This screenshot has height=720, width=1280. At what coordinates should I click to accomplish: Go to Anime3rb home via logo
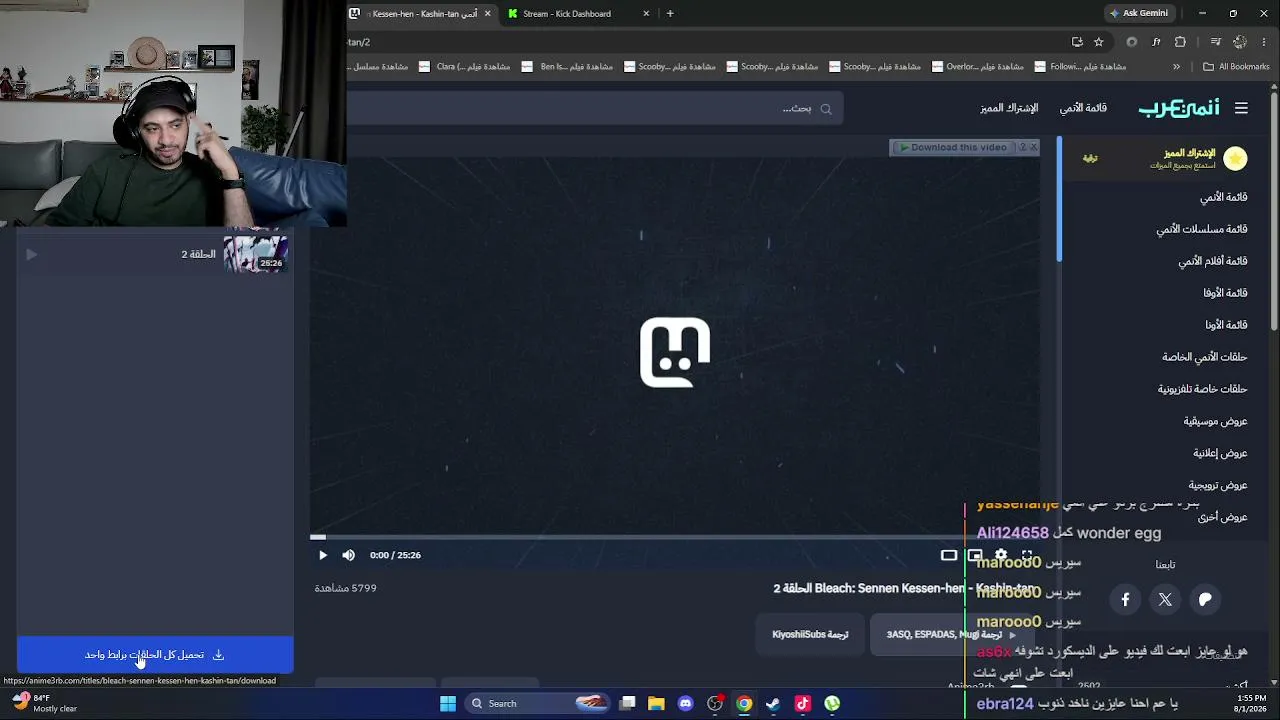1179,108
